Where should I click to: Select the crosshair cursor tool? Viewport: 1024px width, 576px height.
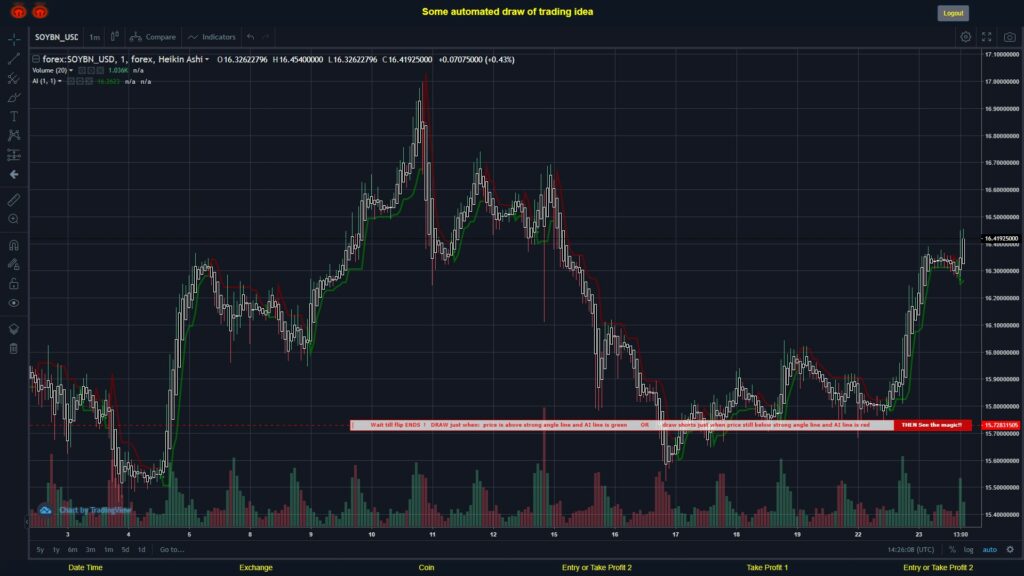coord(14,39)
